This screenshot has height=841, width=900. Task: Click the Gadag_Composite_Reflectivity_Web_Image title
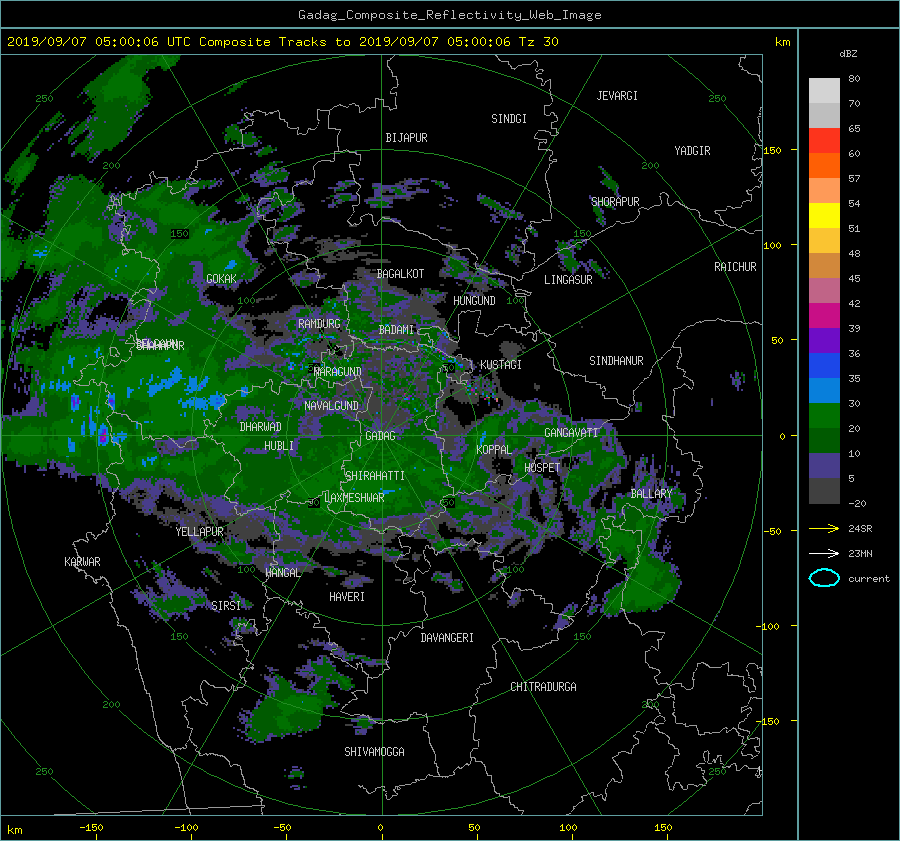pyautogui.click(x=449, y=15)
